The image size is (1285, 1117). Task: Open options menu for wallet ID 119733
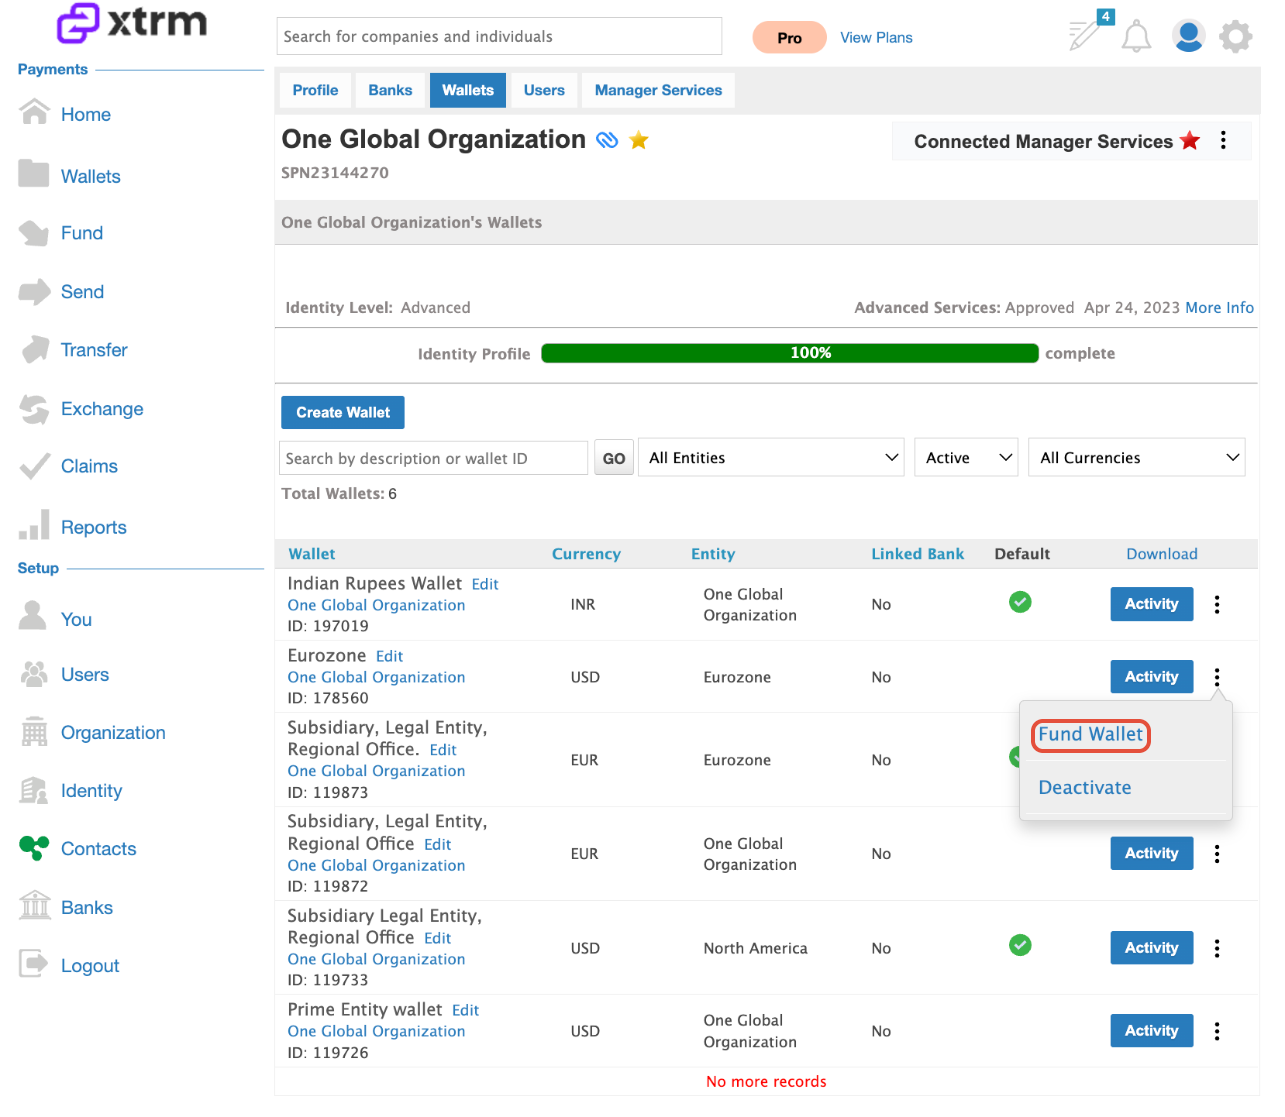point(1217,948)
